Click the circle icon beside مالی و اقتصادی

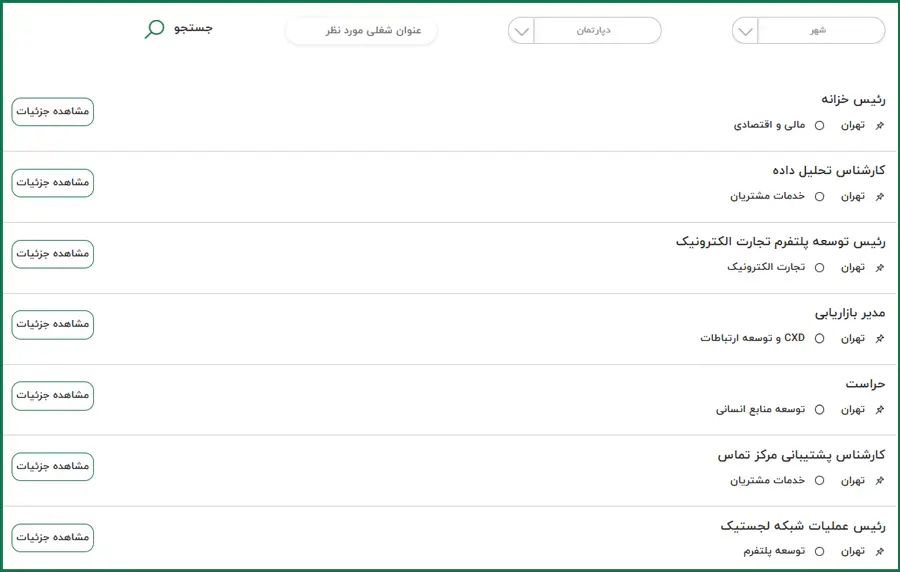pos(820,126)
